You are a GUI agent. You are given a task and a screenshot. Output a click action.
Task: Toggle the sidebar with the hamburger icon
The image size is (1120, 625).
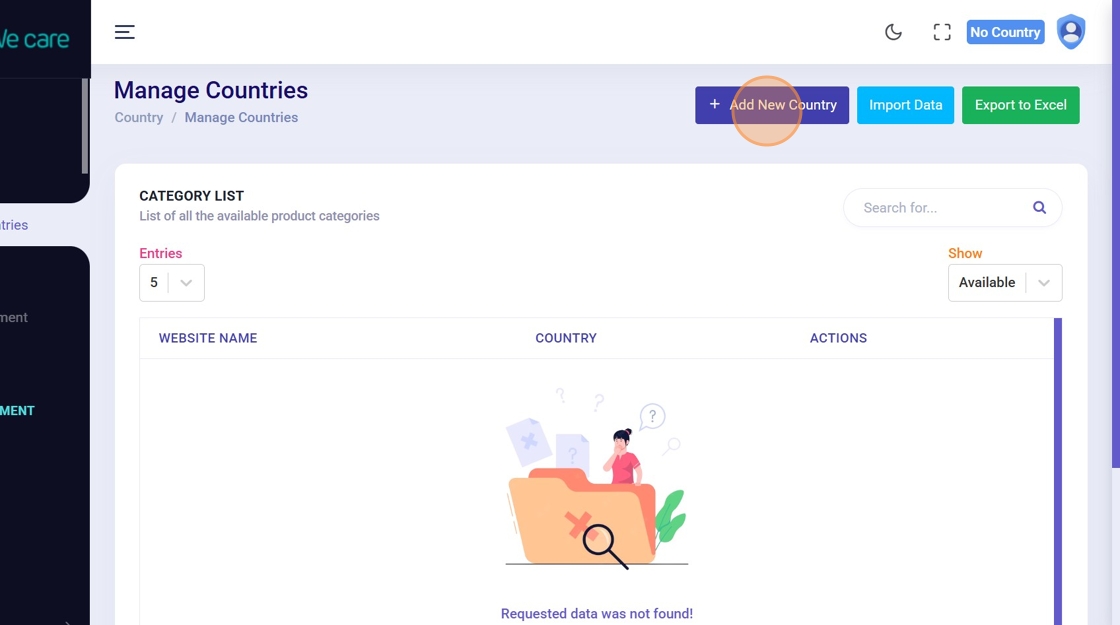[x=124, y=32]
